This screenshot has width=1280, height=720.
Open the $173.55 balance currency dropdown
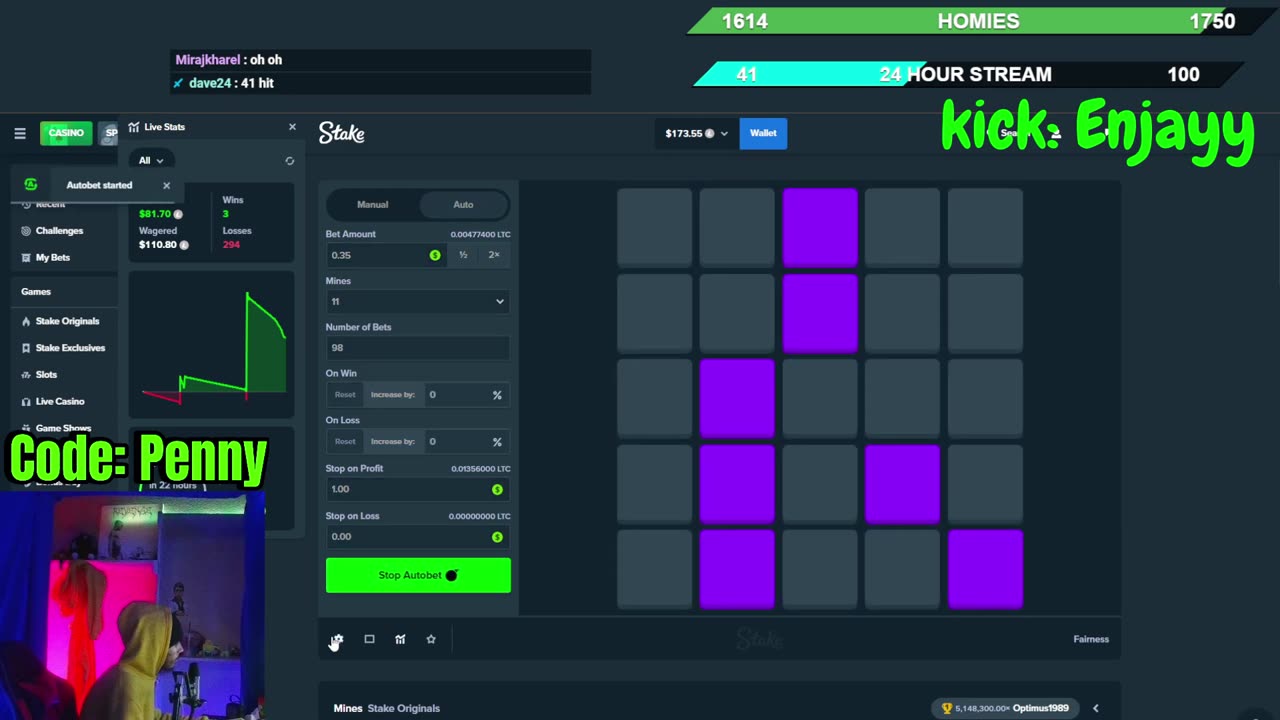point(697,133)
